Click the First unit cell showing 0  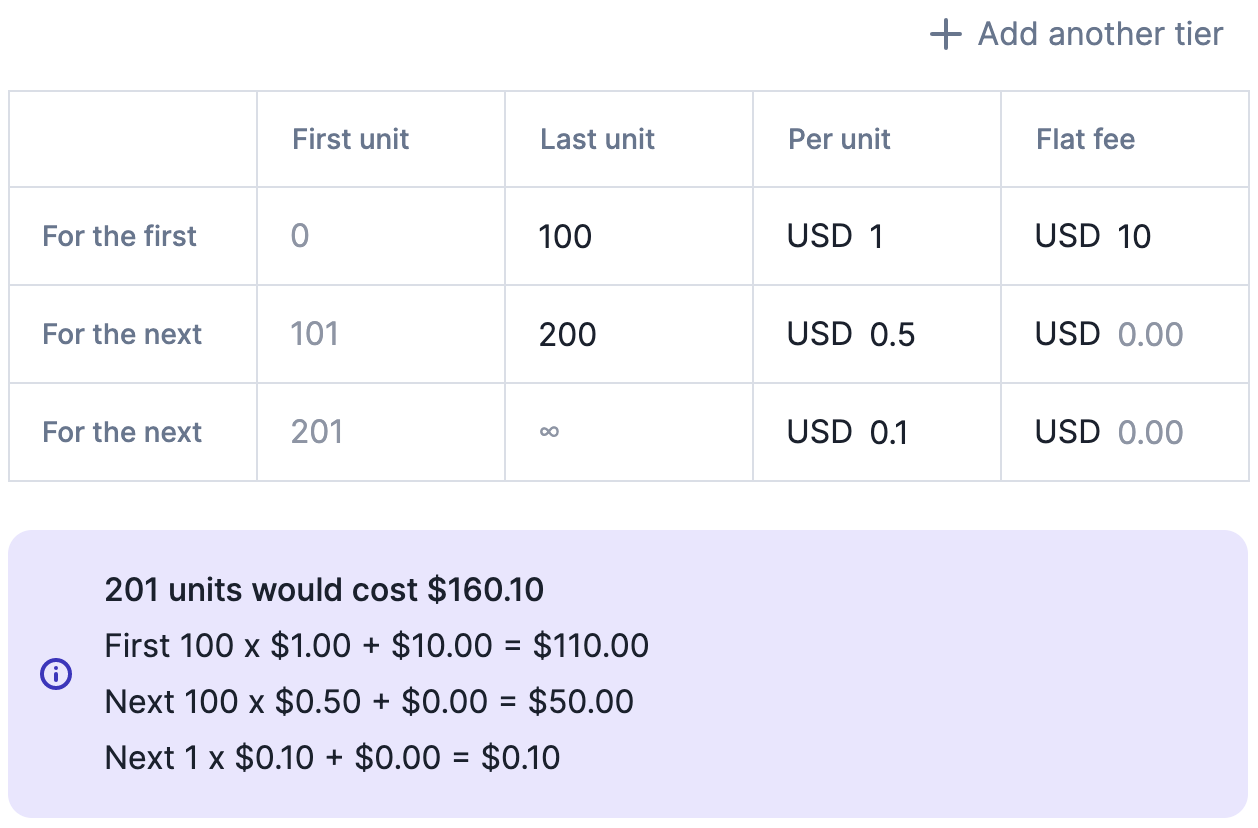[x=381, y=236]
